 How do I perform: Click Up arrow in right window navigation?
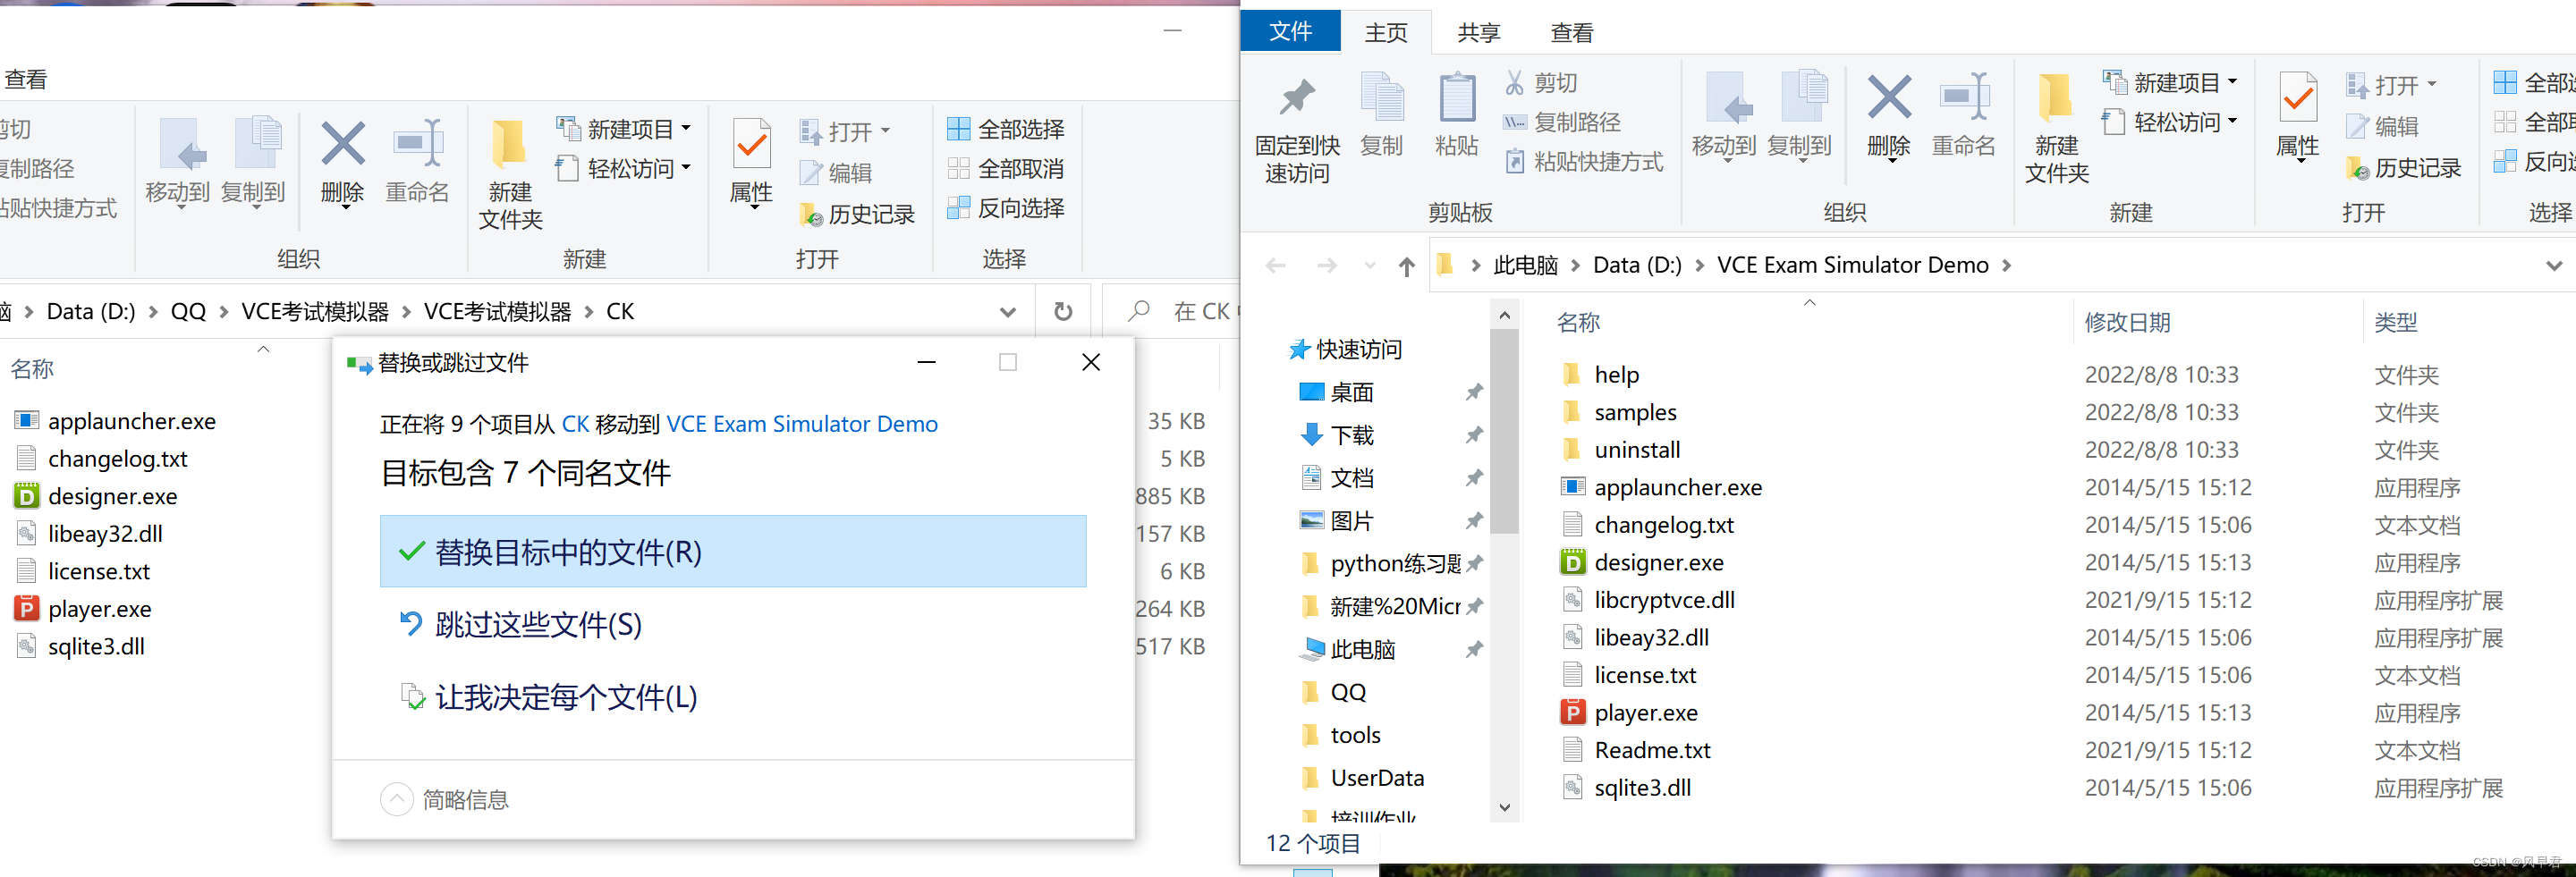pyautogui.click(x=1407, y=266)
